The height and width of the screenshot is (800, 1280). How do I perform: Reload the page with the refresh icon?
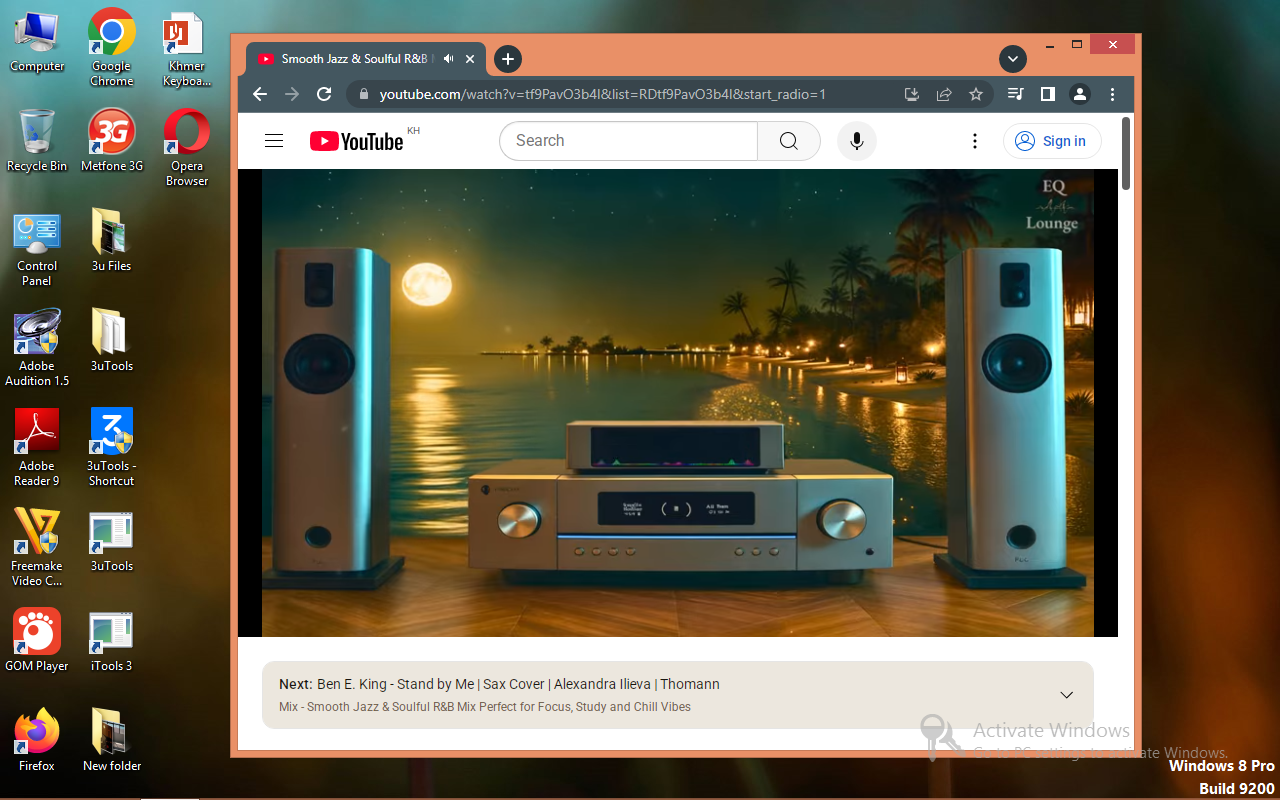pos(324,94)
